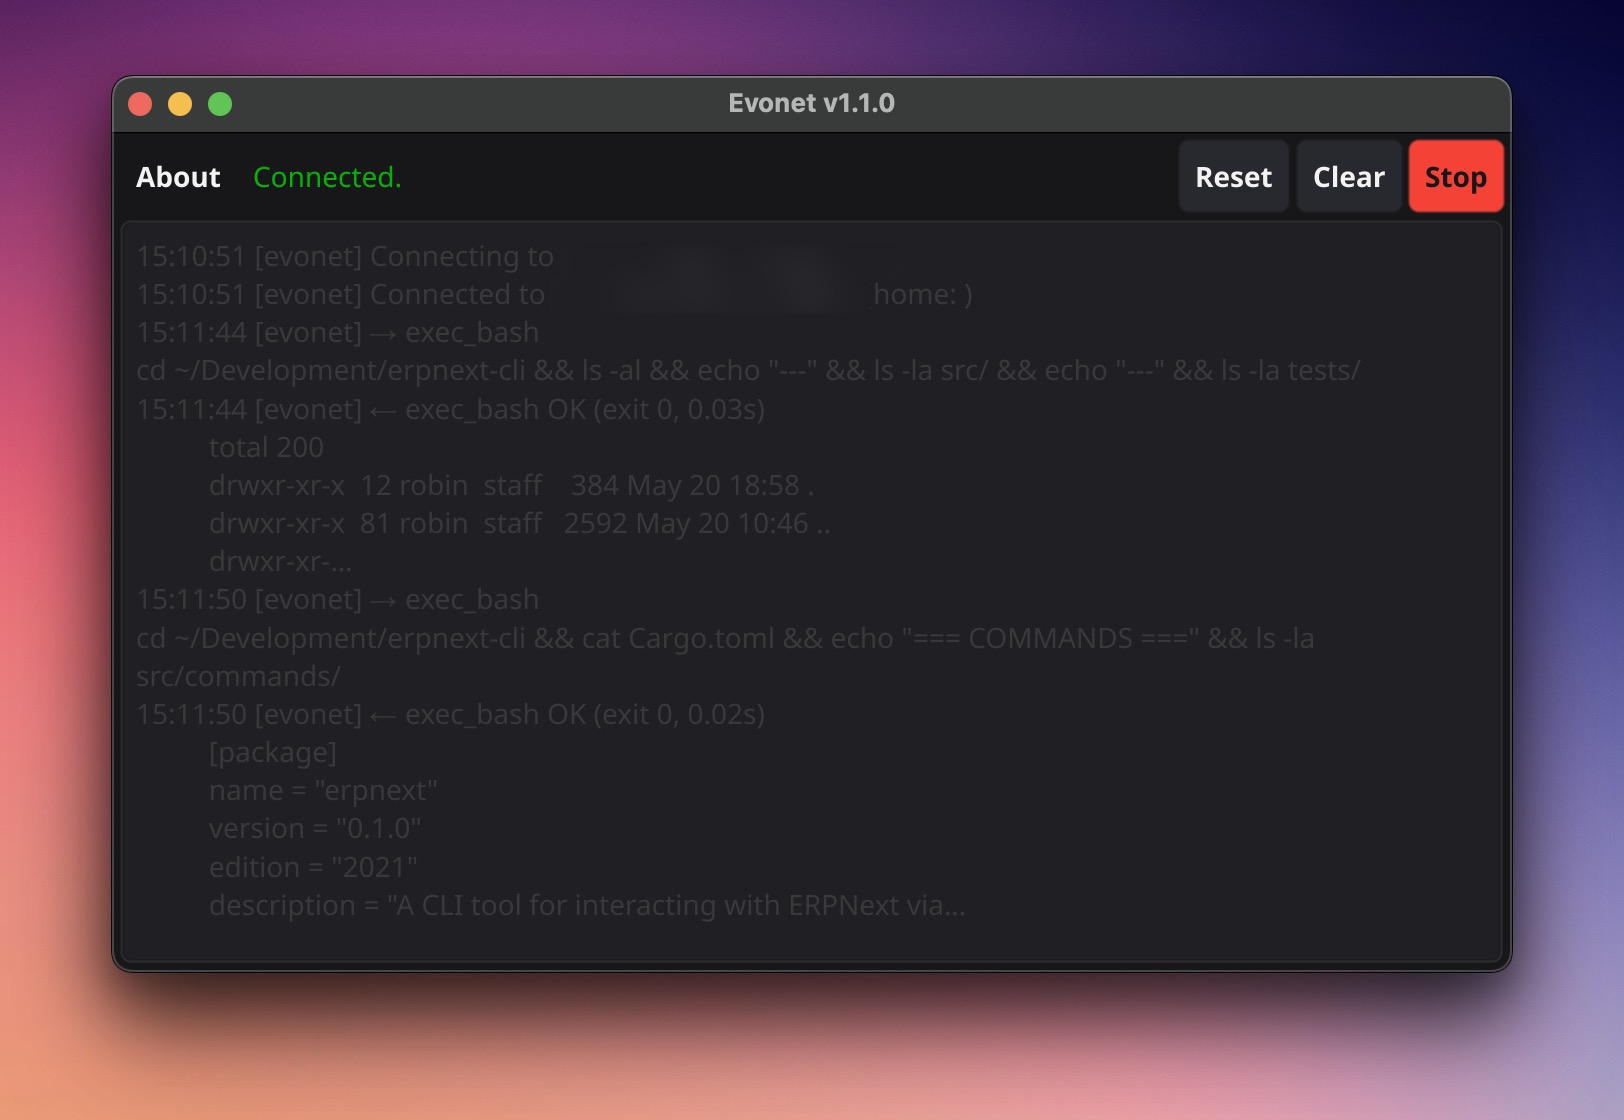Click the green Connected status text
This screenshot has width=1624, height=1120.
pos(327,177)
